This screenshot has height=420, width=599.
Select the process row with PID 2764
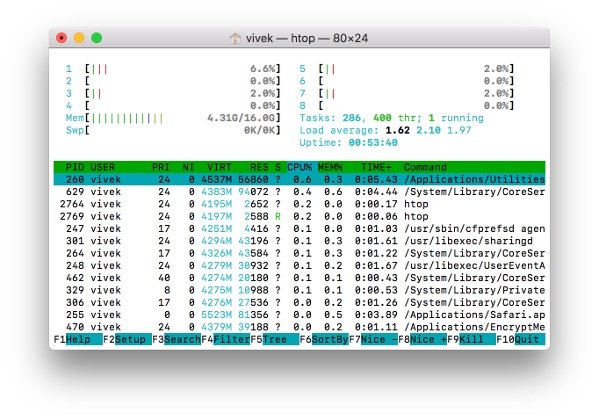(300, 204)
